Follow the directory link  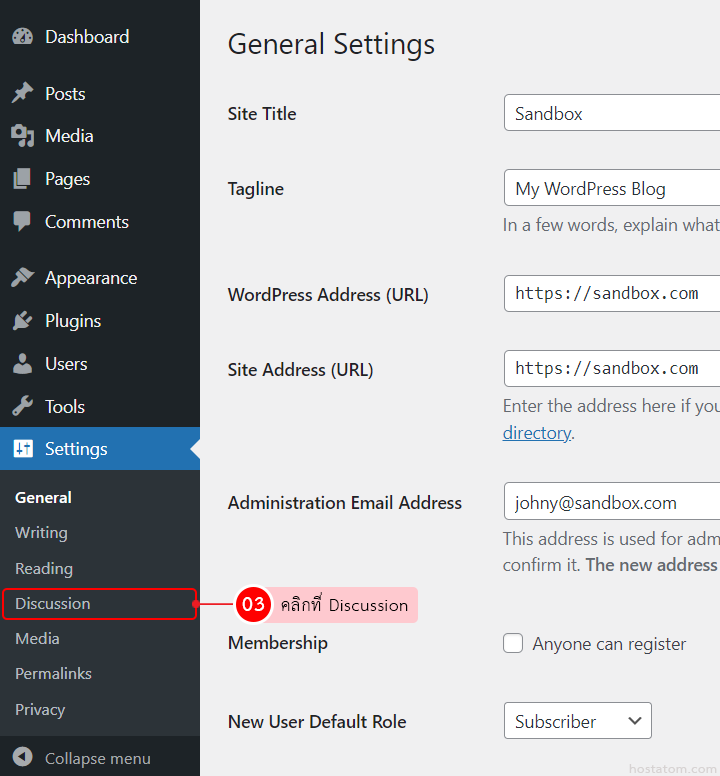click(536, 433)
